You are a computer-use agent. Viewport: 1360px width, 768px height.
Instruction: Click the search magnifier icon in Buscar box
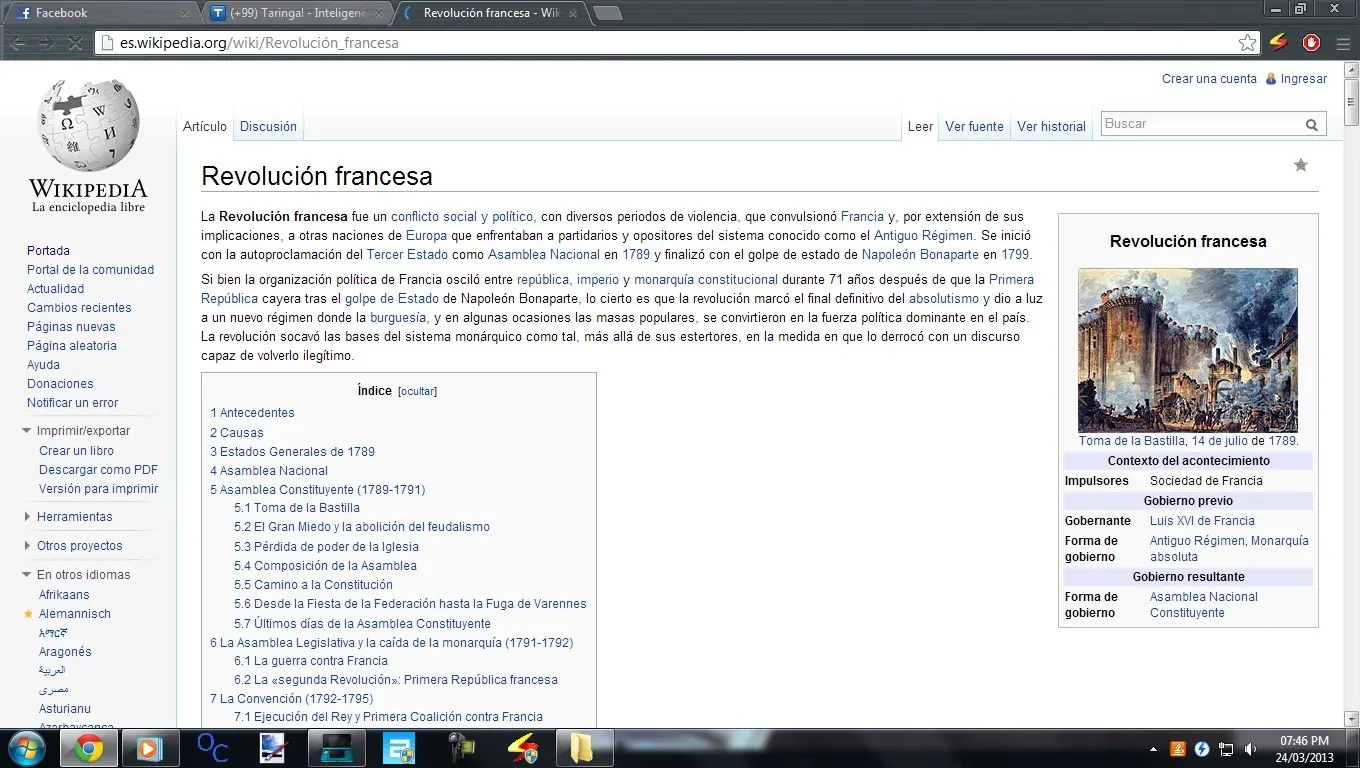click(1311, 125)
